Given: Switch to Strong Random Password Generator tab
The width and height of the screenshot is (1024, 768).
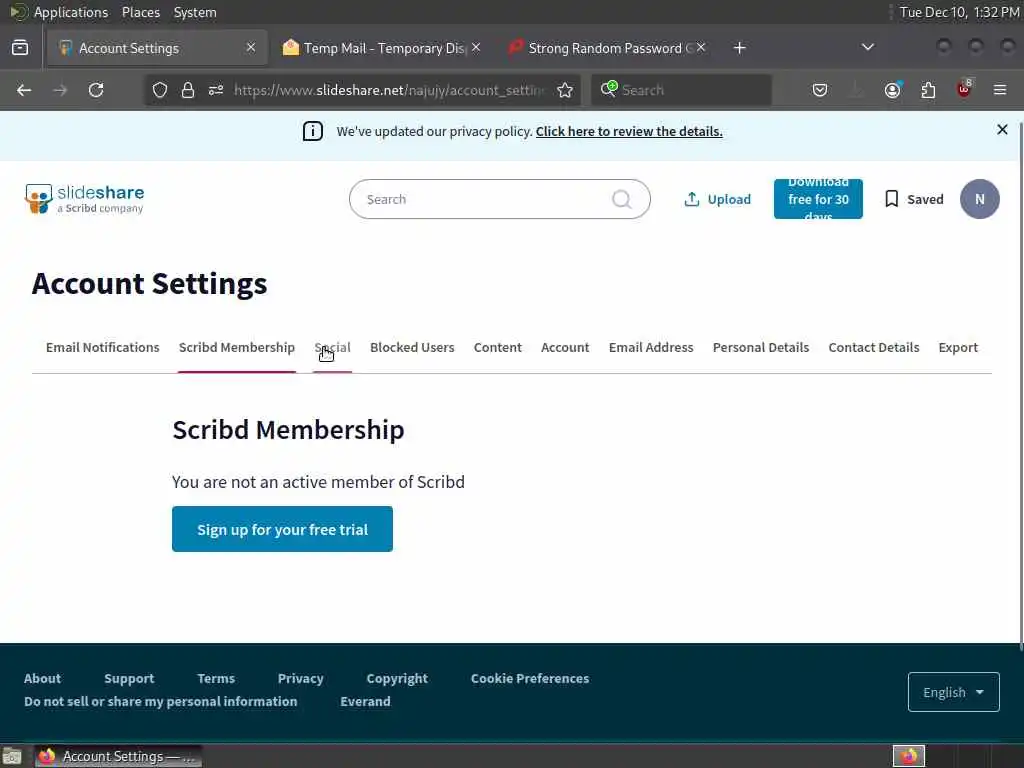Looking at the screenshot, I should 608,48.
